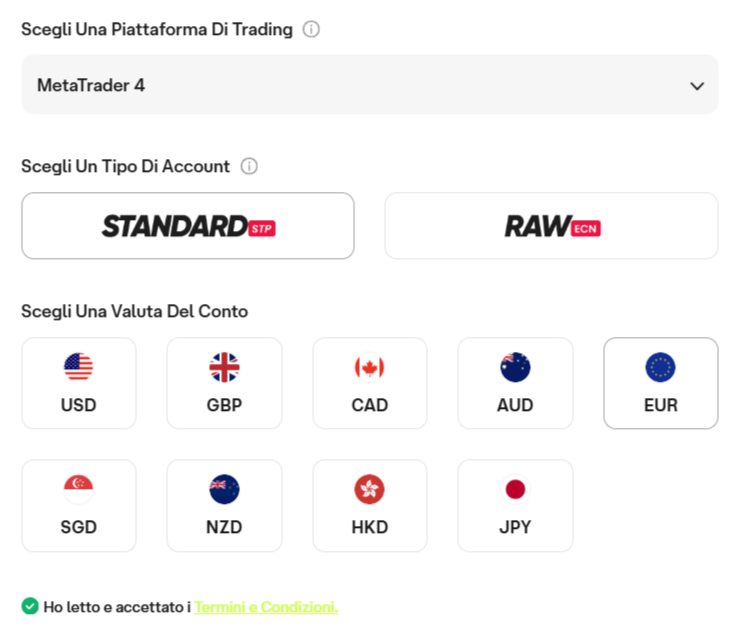Choose the British flag GBP currency
Viewport: 734px width, 639px height.
click(x=224, y=383)
